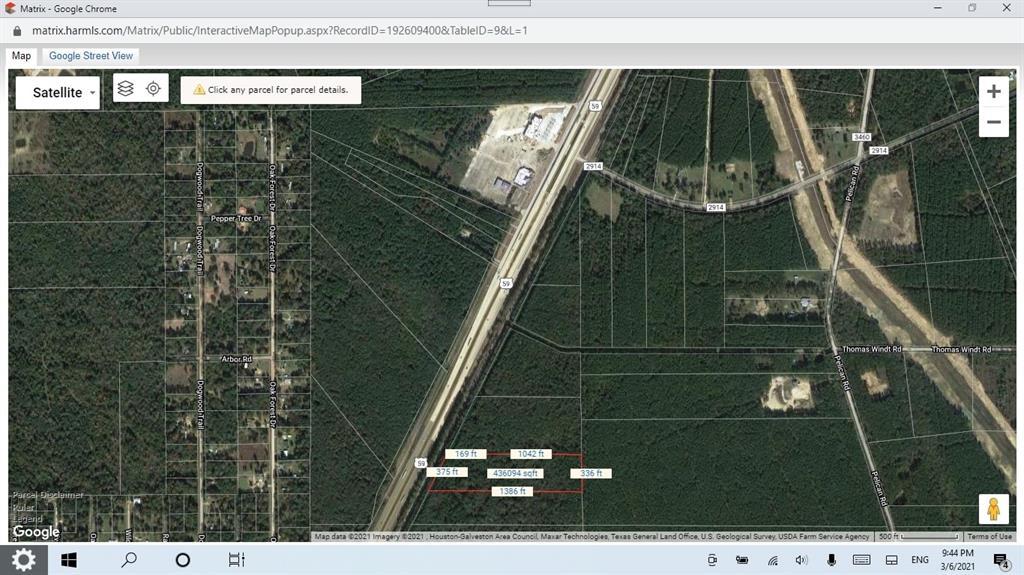Screen dimensions: 1024x575
Task: Open the taskbar search magnifier
Action: click(129, 560)
